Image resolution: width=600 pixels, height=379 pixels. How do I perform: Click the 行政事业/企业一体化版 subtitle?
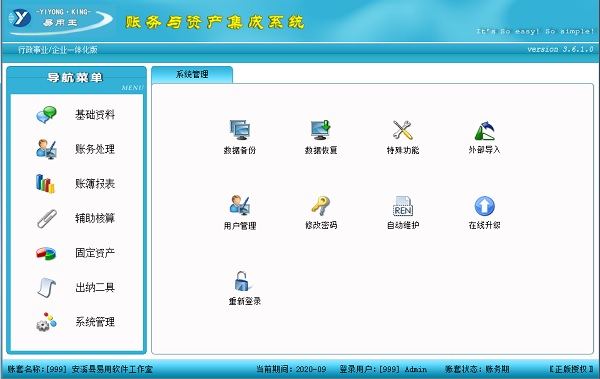tap(58, 49)
